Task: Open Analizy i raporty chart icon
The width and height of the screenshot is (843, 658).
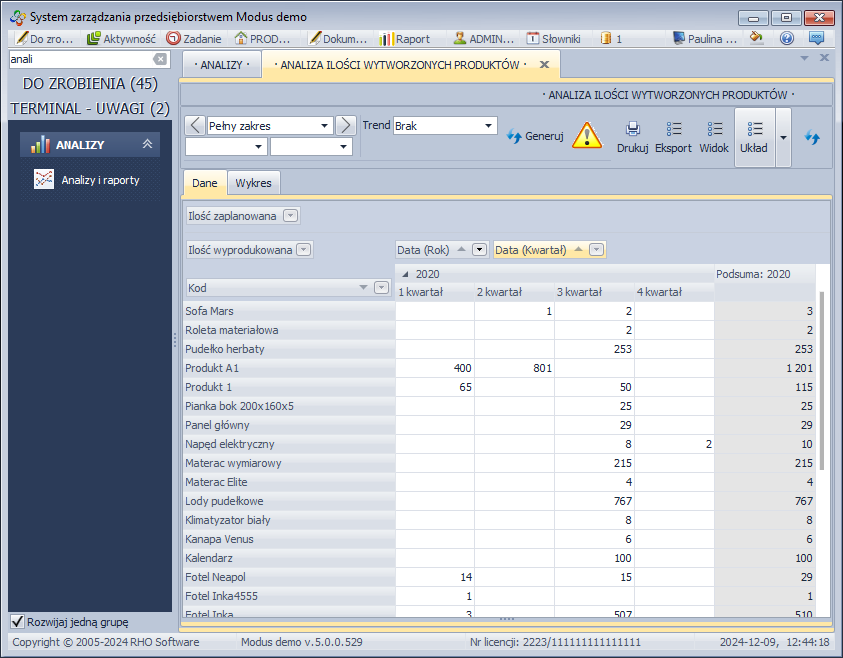Action: (44, 180)
